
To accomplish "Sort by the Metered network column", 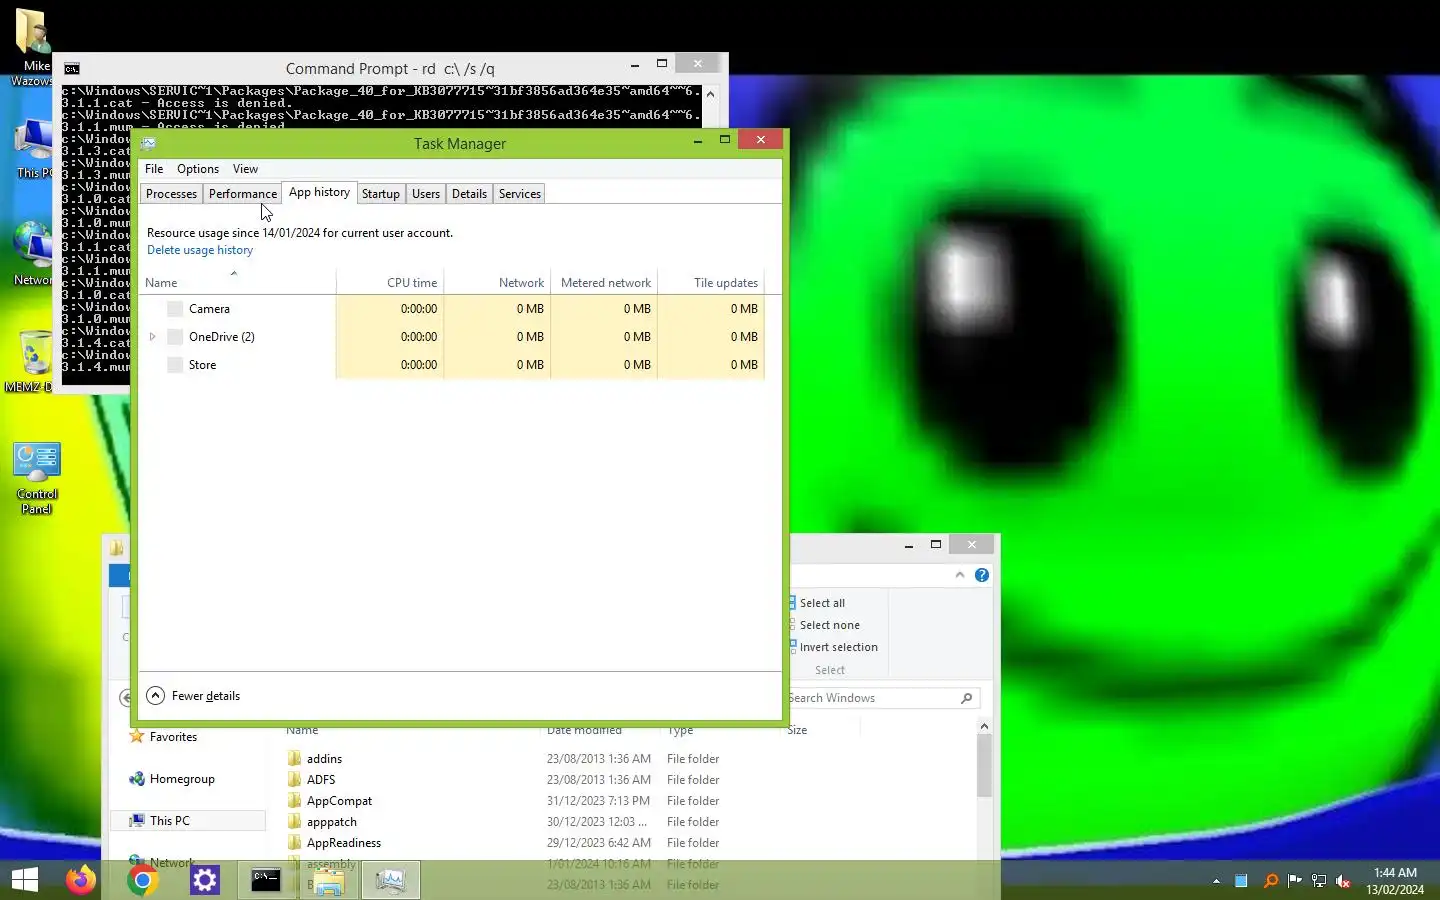I will point(603,283).
